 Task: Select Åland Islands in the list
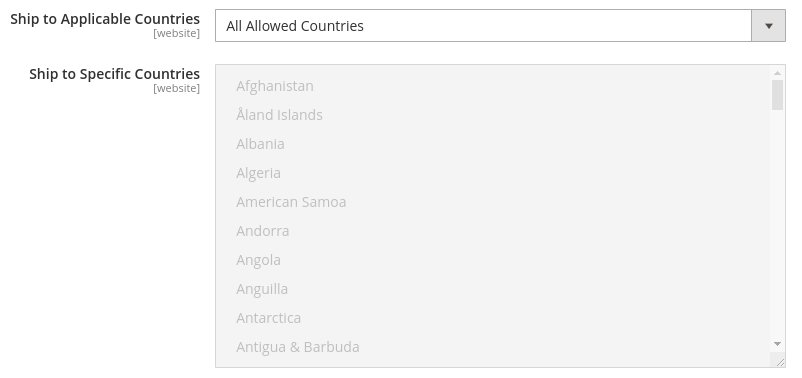279,115
